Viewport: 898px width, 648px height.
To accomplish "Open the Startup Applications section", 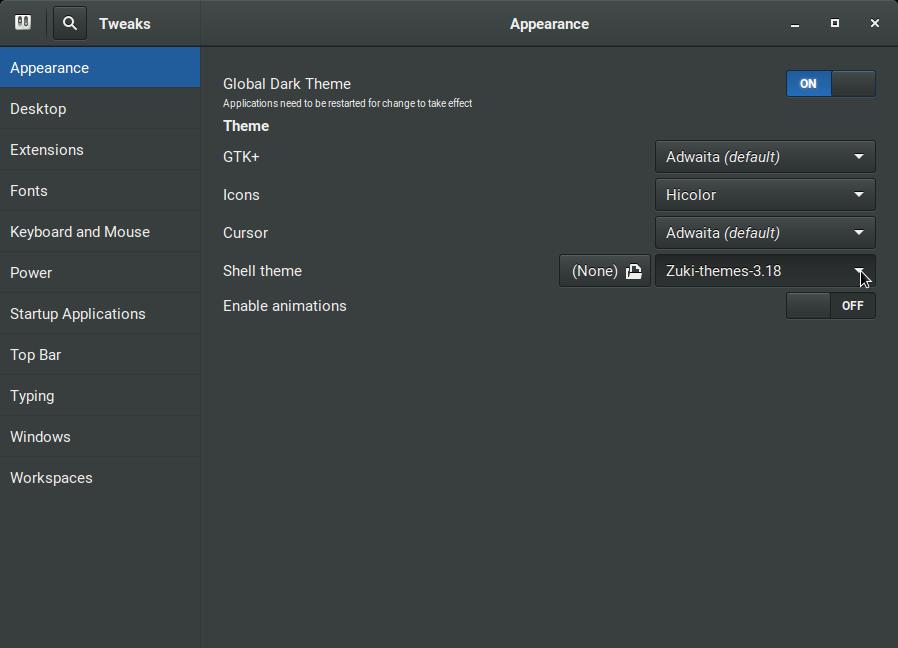I will pos(78,314).
